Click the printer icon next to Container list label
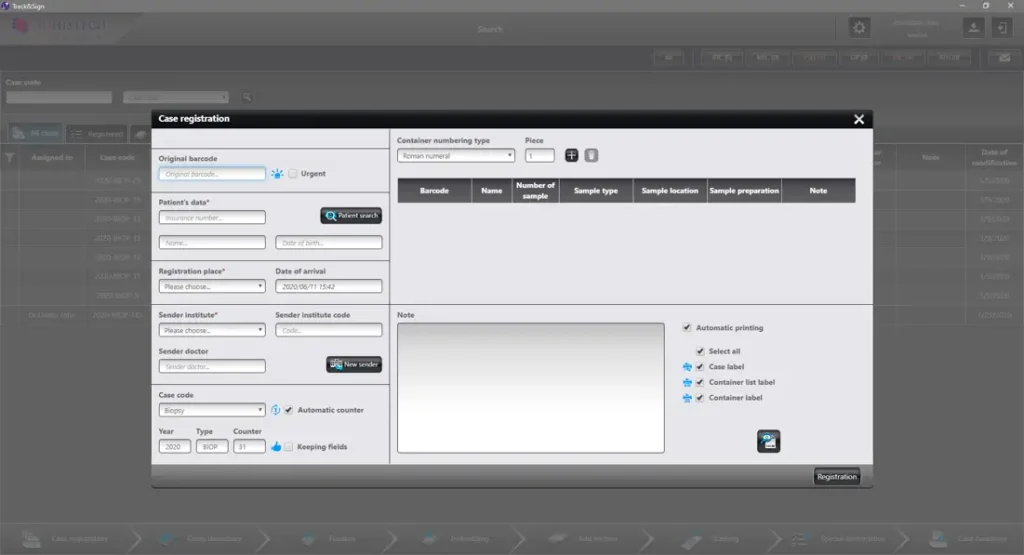 tap(687, 383)
